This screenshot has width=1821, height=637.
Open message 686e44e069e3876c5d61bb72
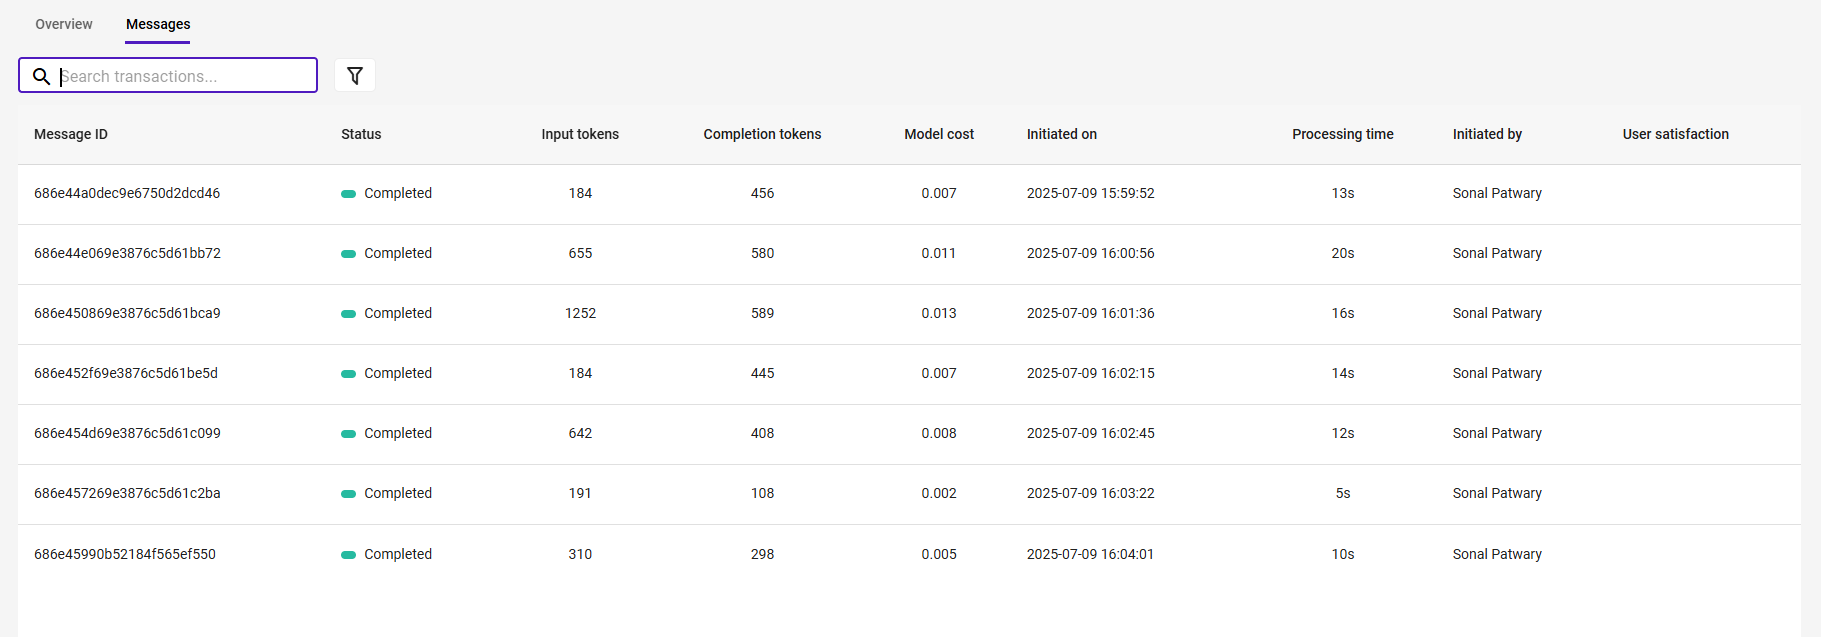tap(127, 253)
